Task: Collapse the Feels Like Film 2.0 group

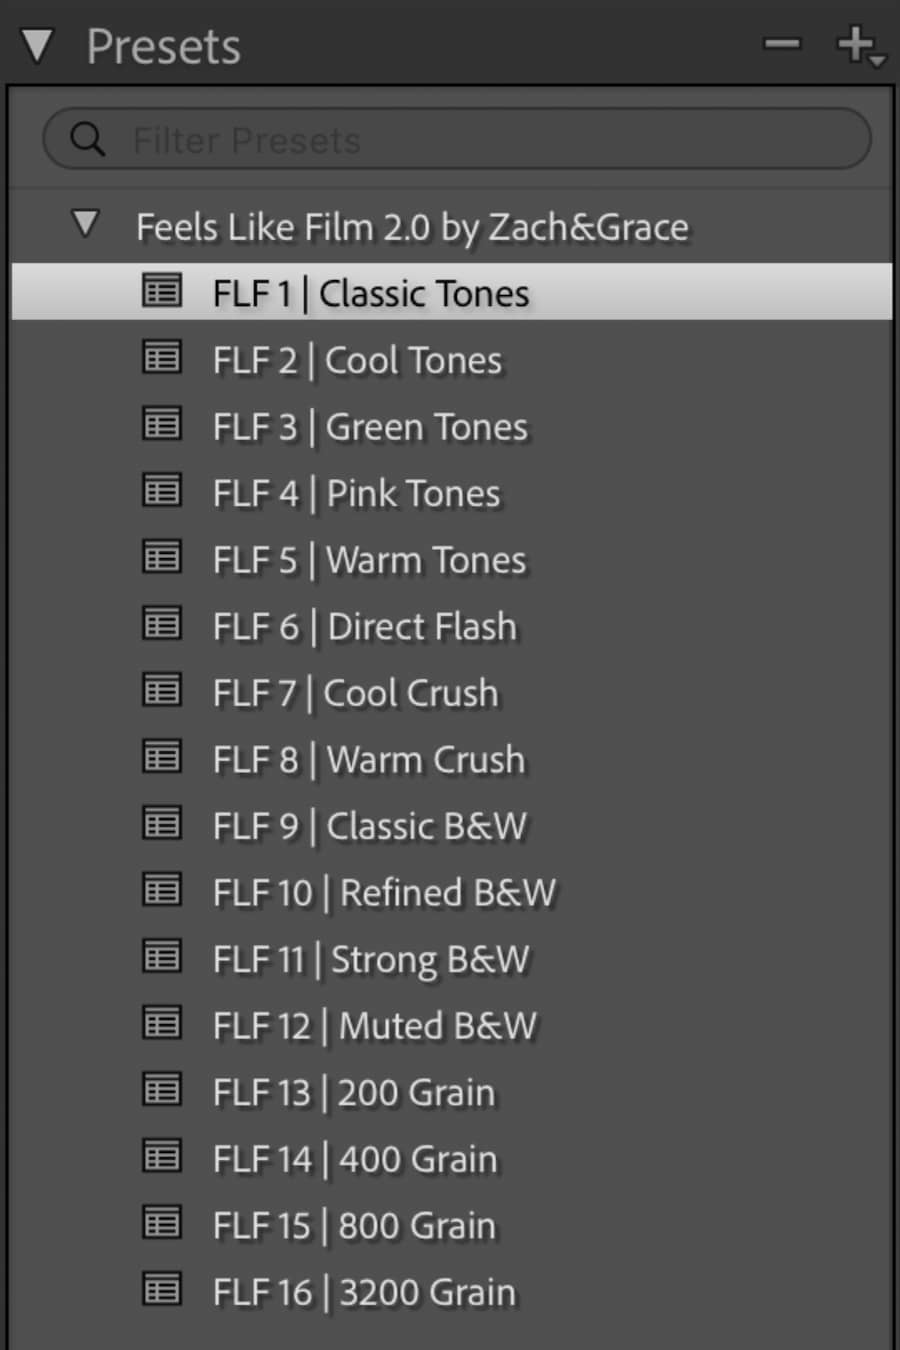Action: (86, 224)
